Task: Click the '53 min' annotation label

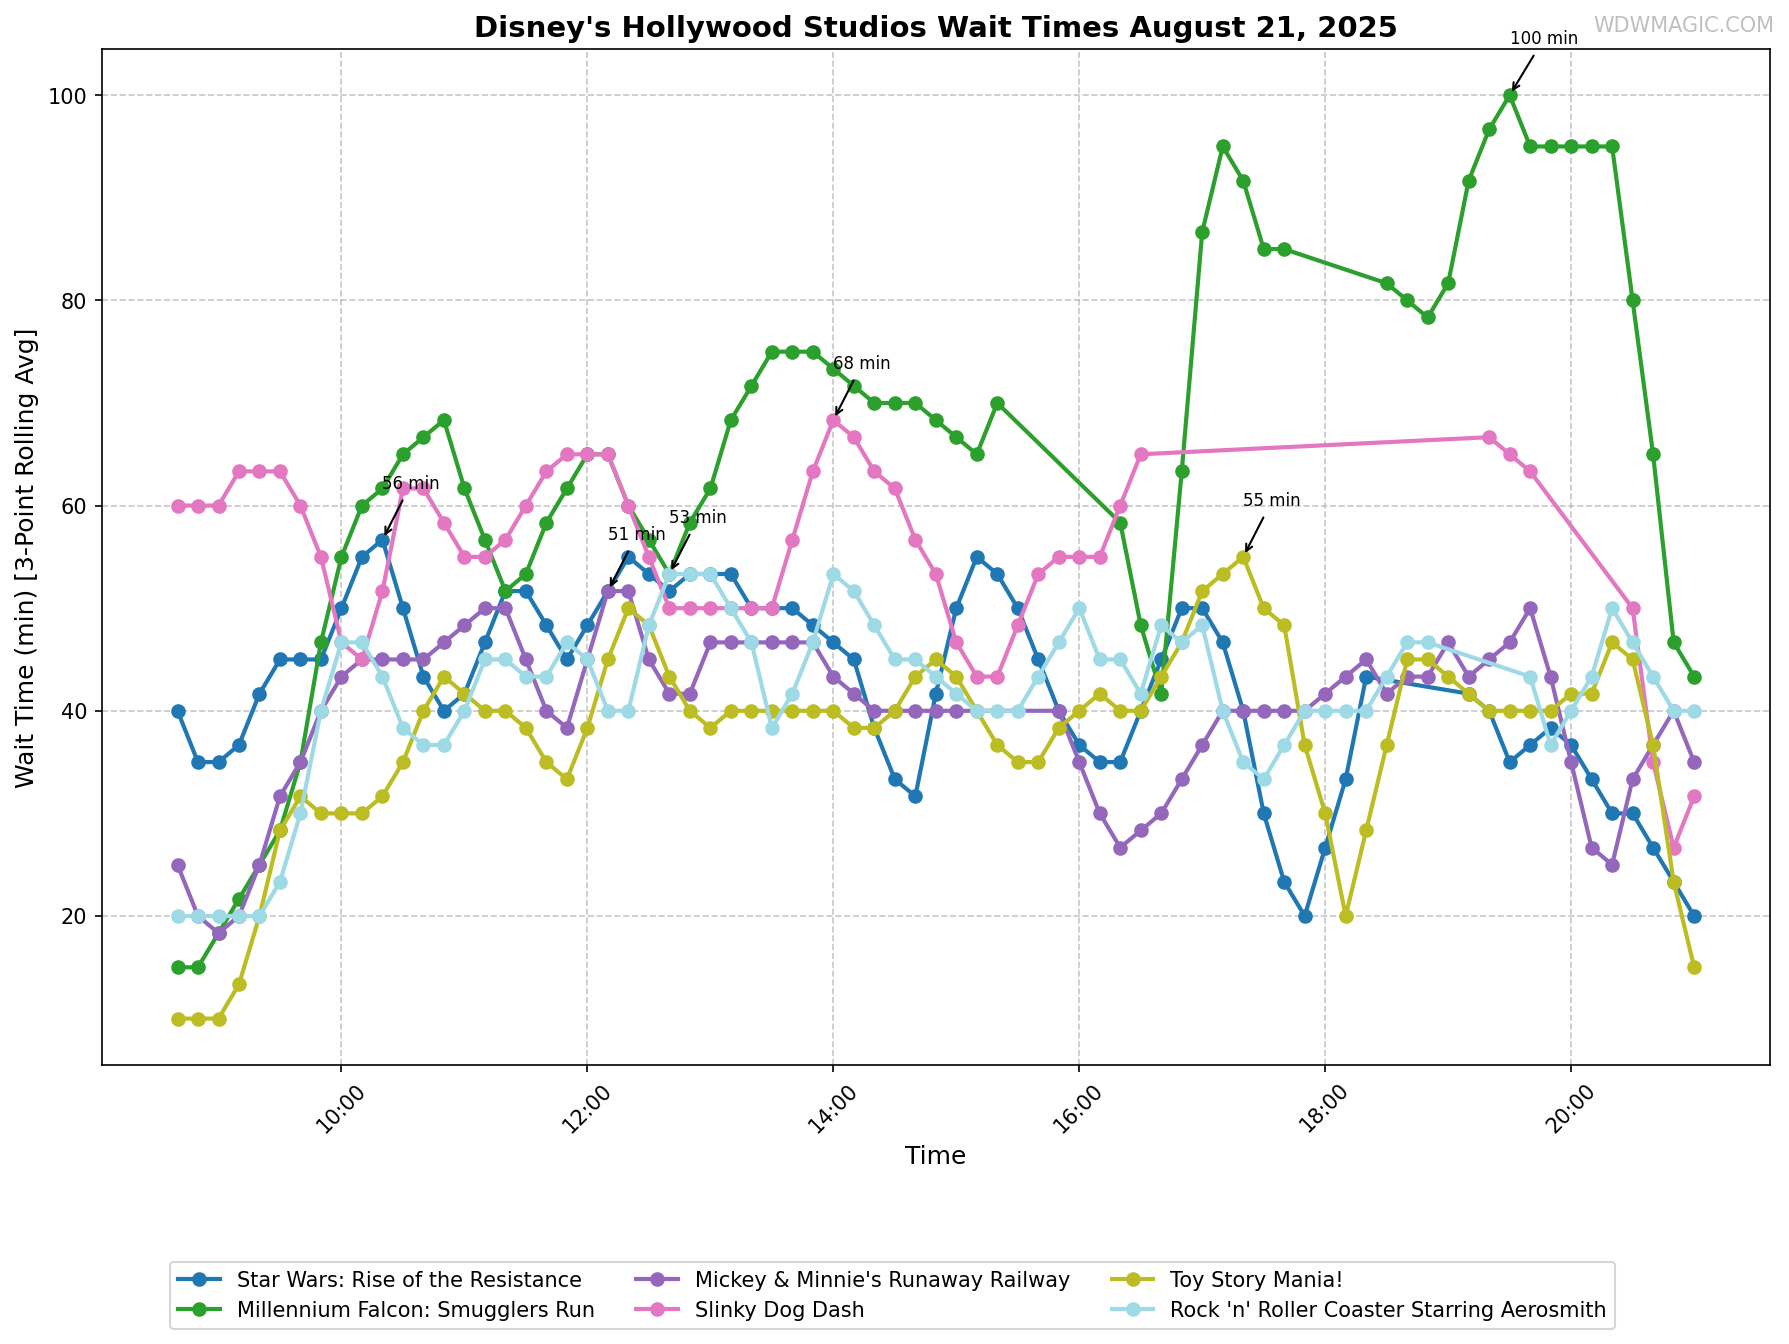Action: (697, 518)
